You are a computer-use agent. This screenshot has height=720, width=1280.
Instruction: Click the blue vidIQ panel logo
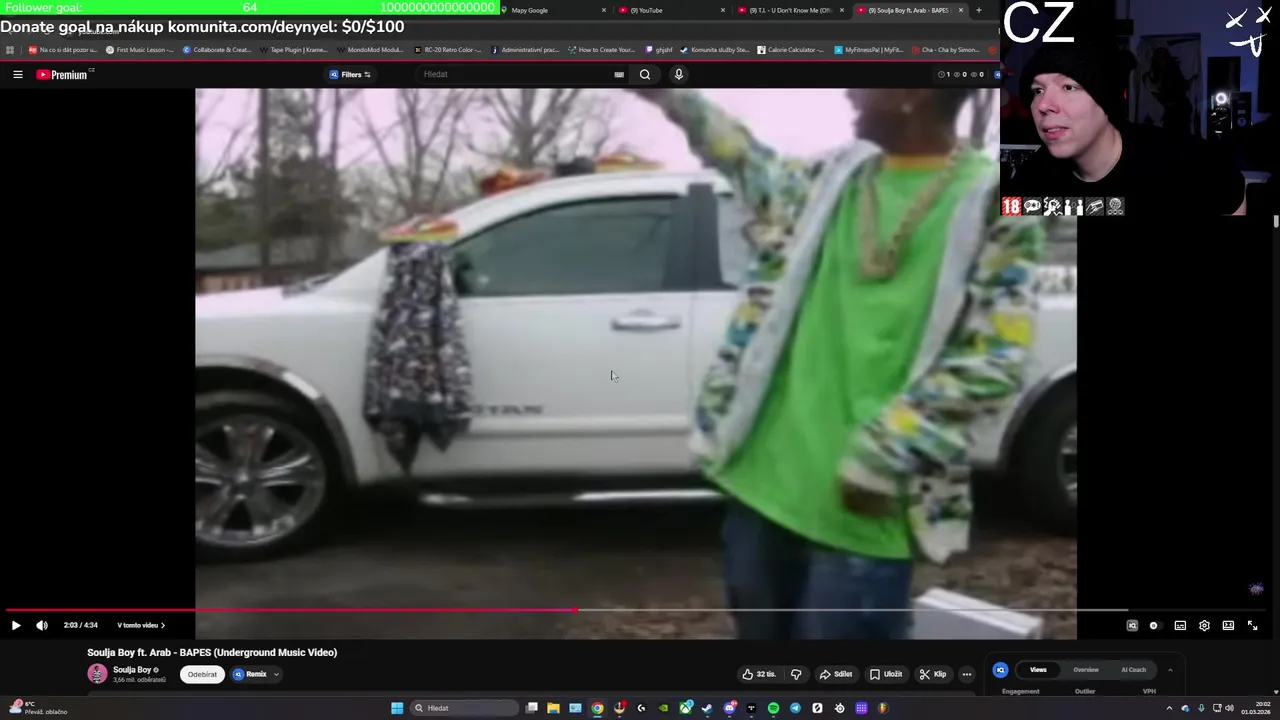tap(1000, 670)
